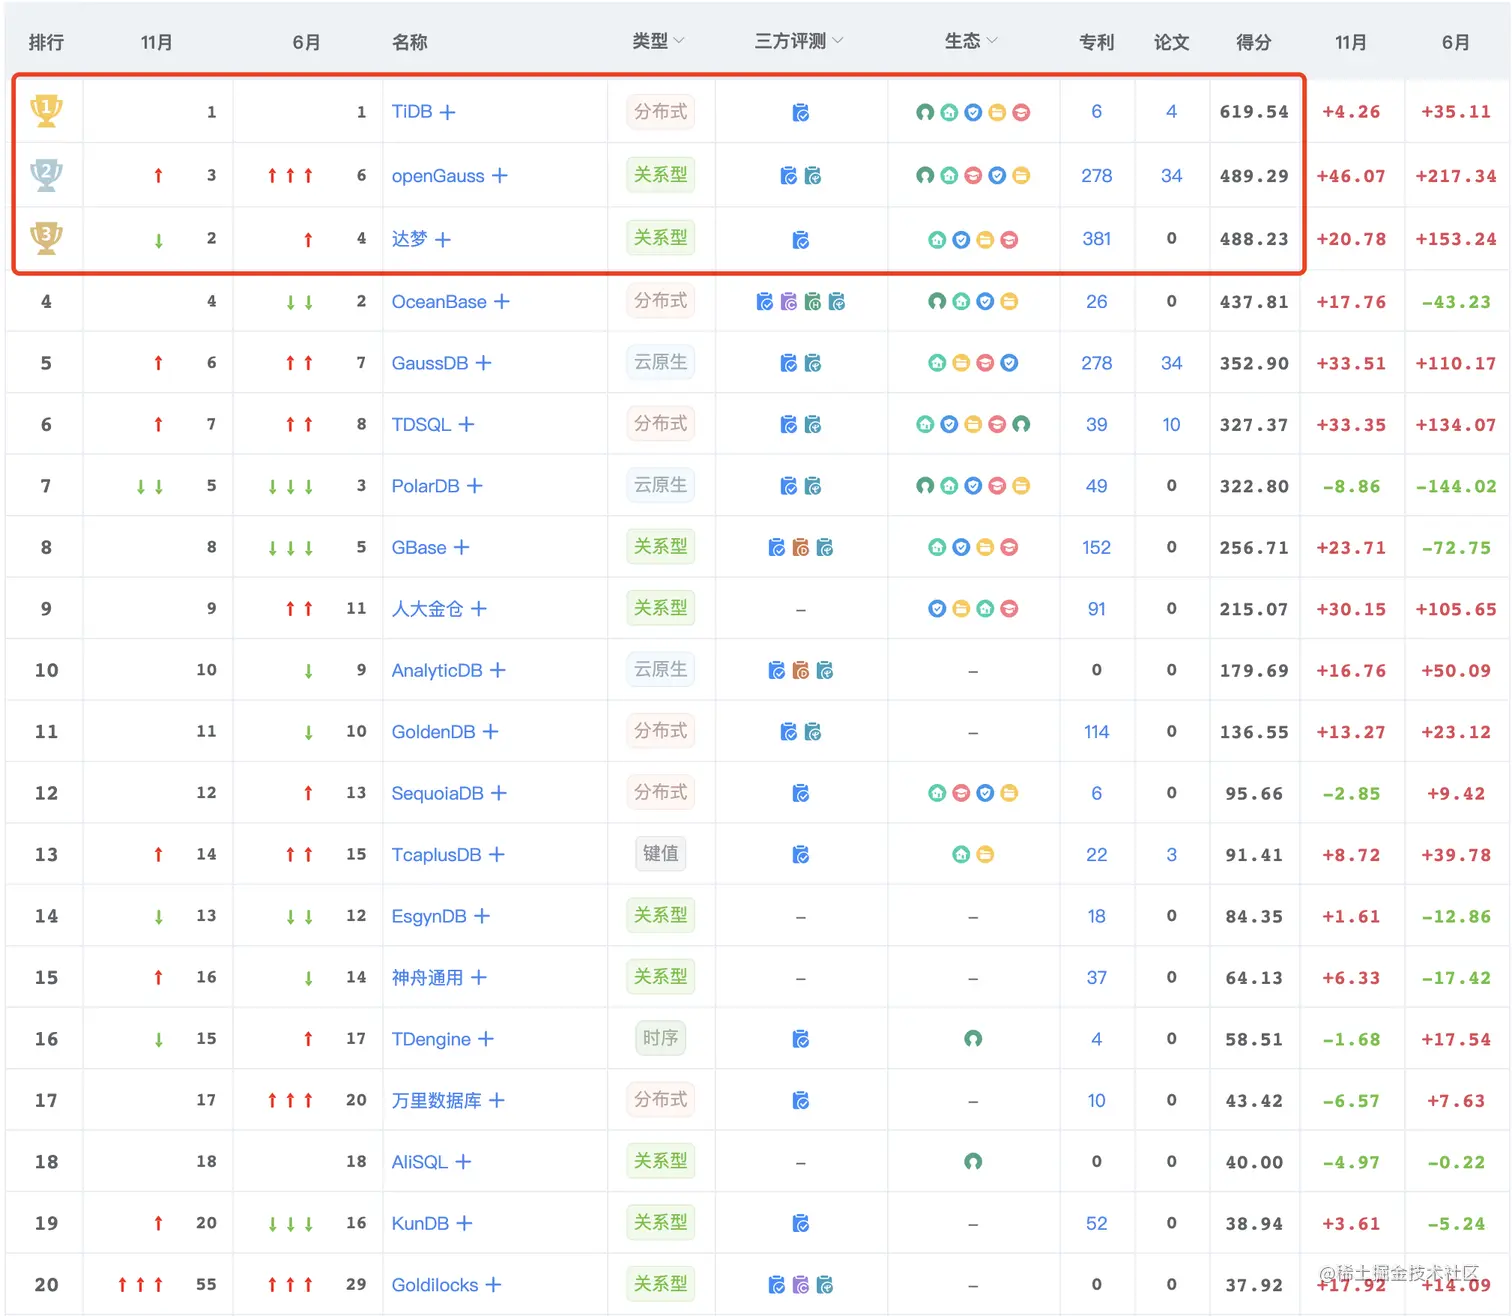Select the score 437.81 cell
Screen dimensions: 1512x1316
1254,302
